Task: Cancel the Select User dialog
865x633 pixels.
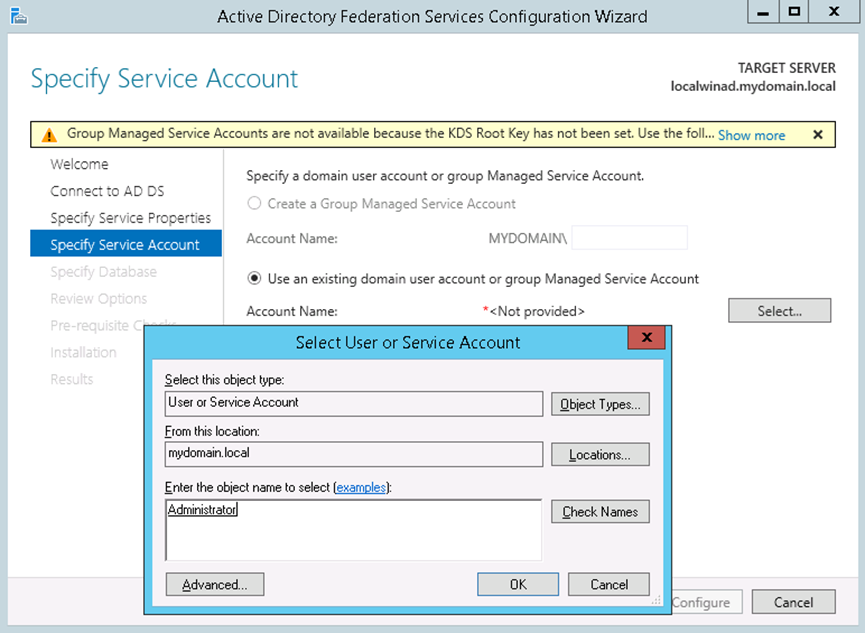Action: coord(608,584)
